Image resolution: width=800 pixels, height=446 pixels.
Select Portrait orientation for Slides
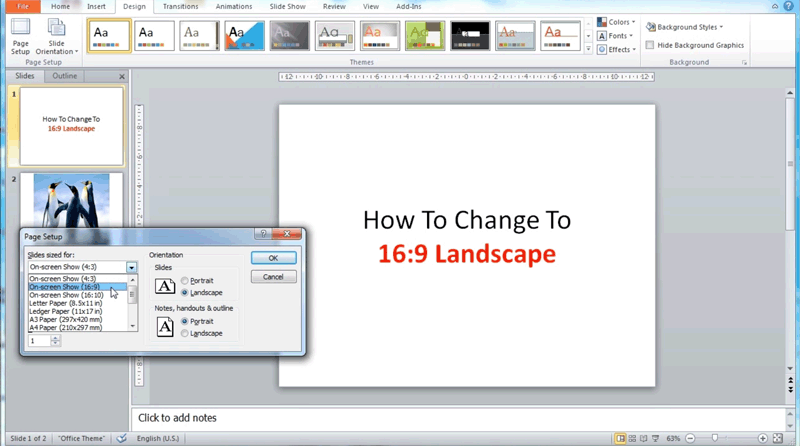(x=185, y=281)
